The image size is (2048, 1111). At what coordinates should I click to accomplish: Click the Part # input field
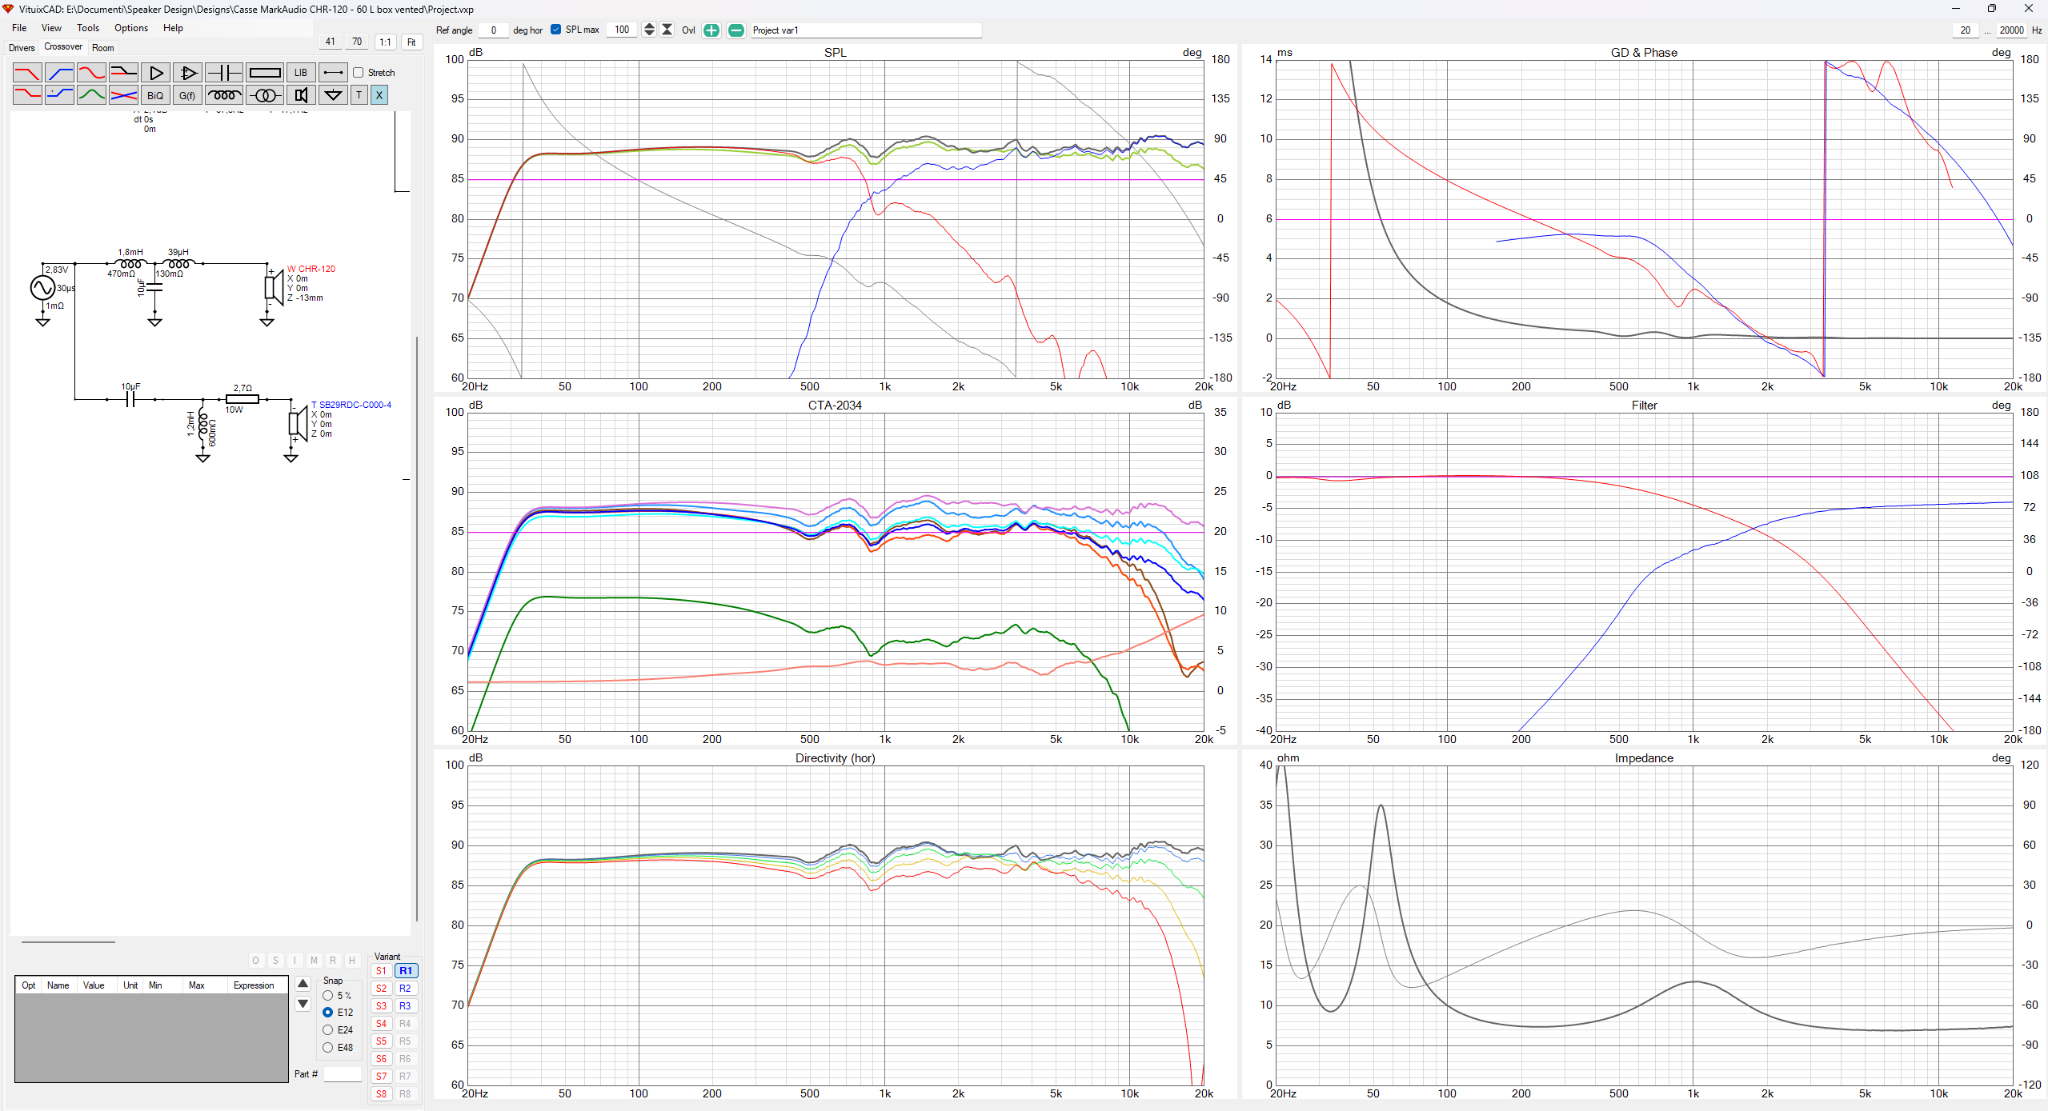[342, 1074]
